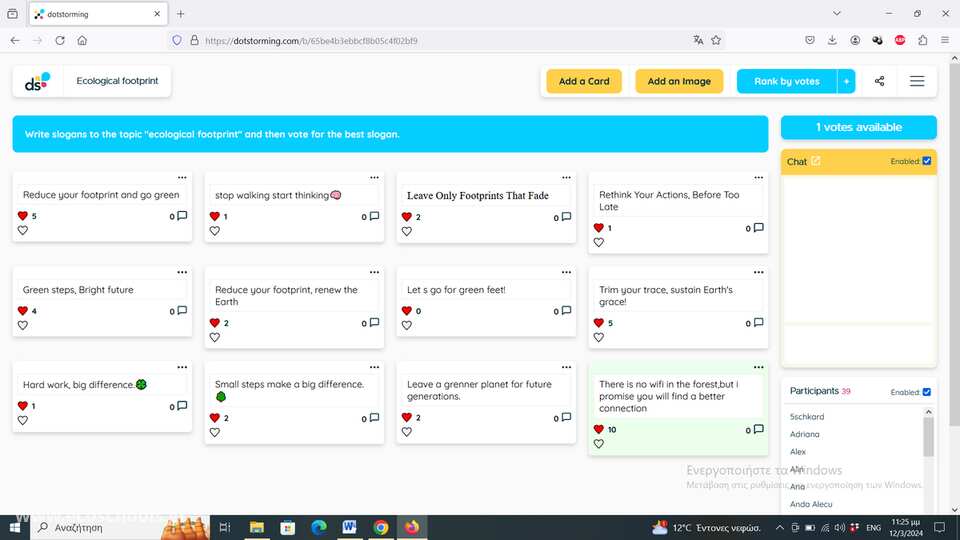Click the card text 'Green steps, Bright future'
Viewport: 960px width, 540px height.
pos(78,290)
